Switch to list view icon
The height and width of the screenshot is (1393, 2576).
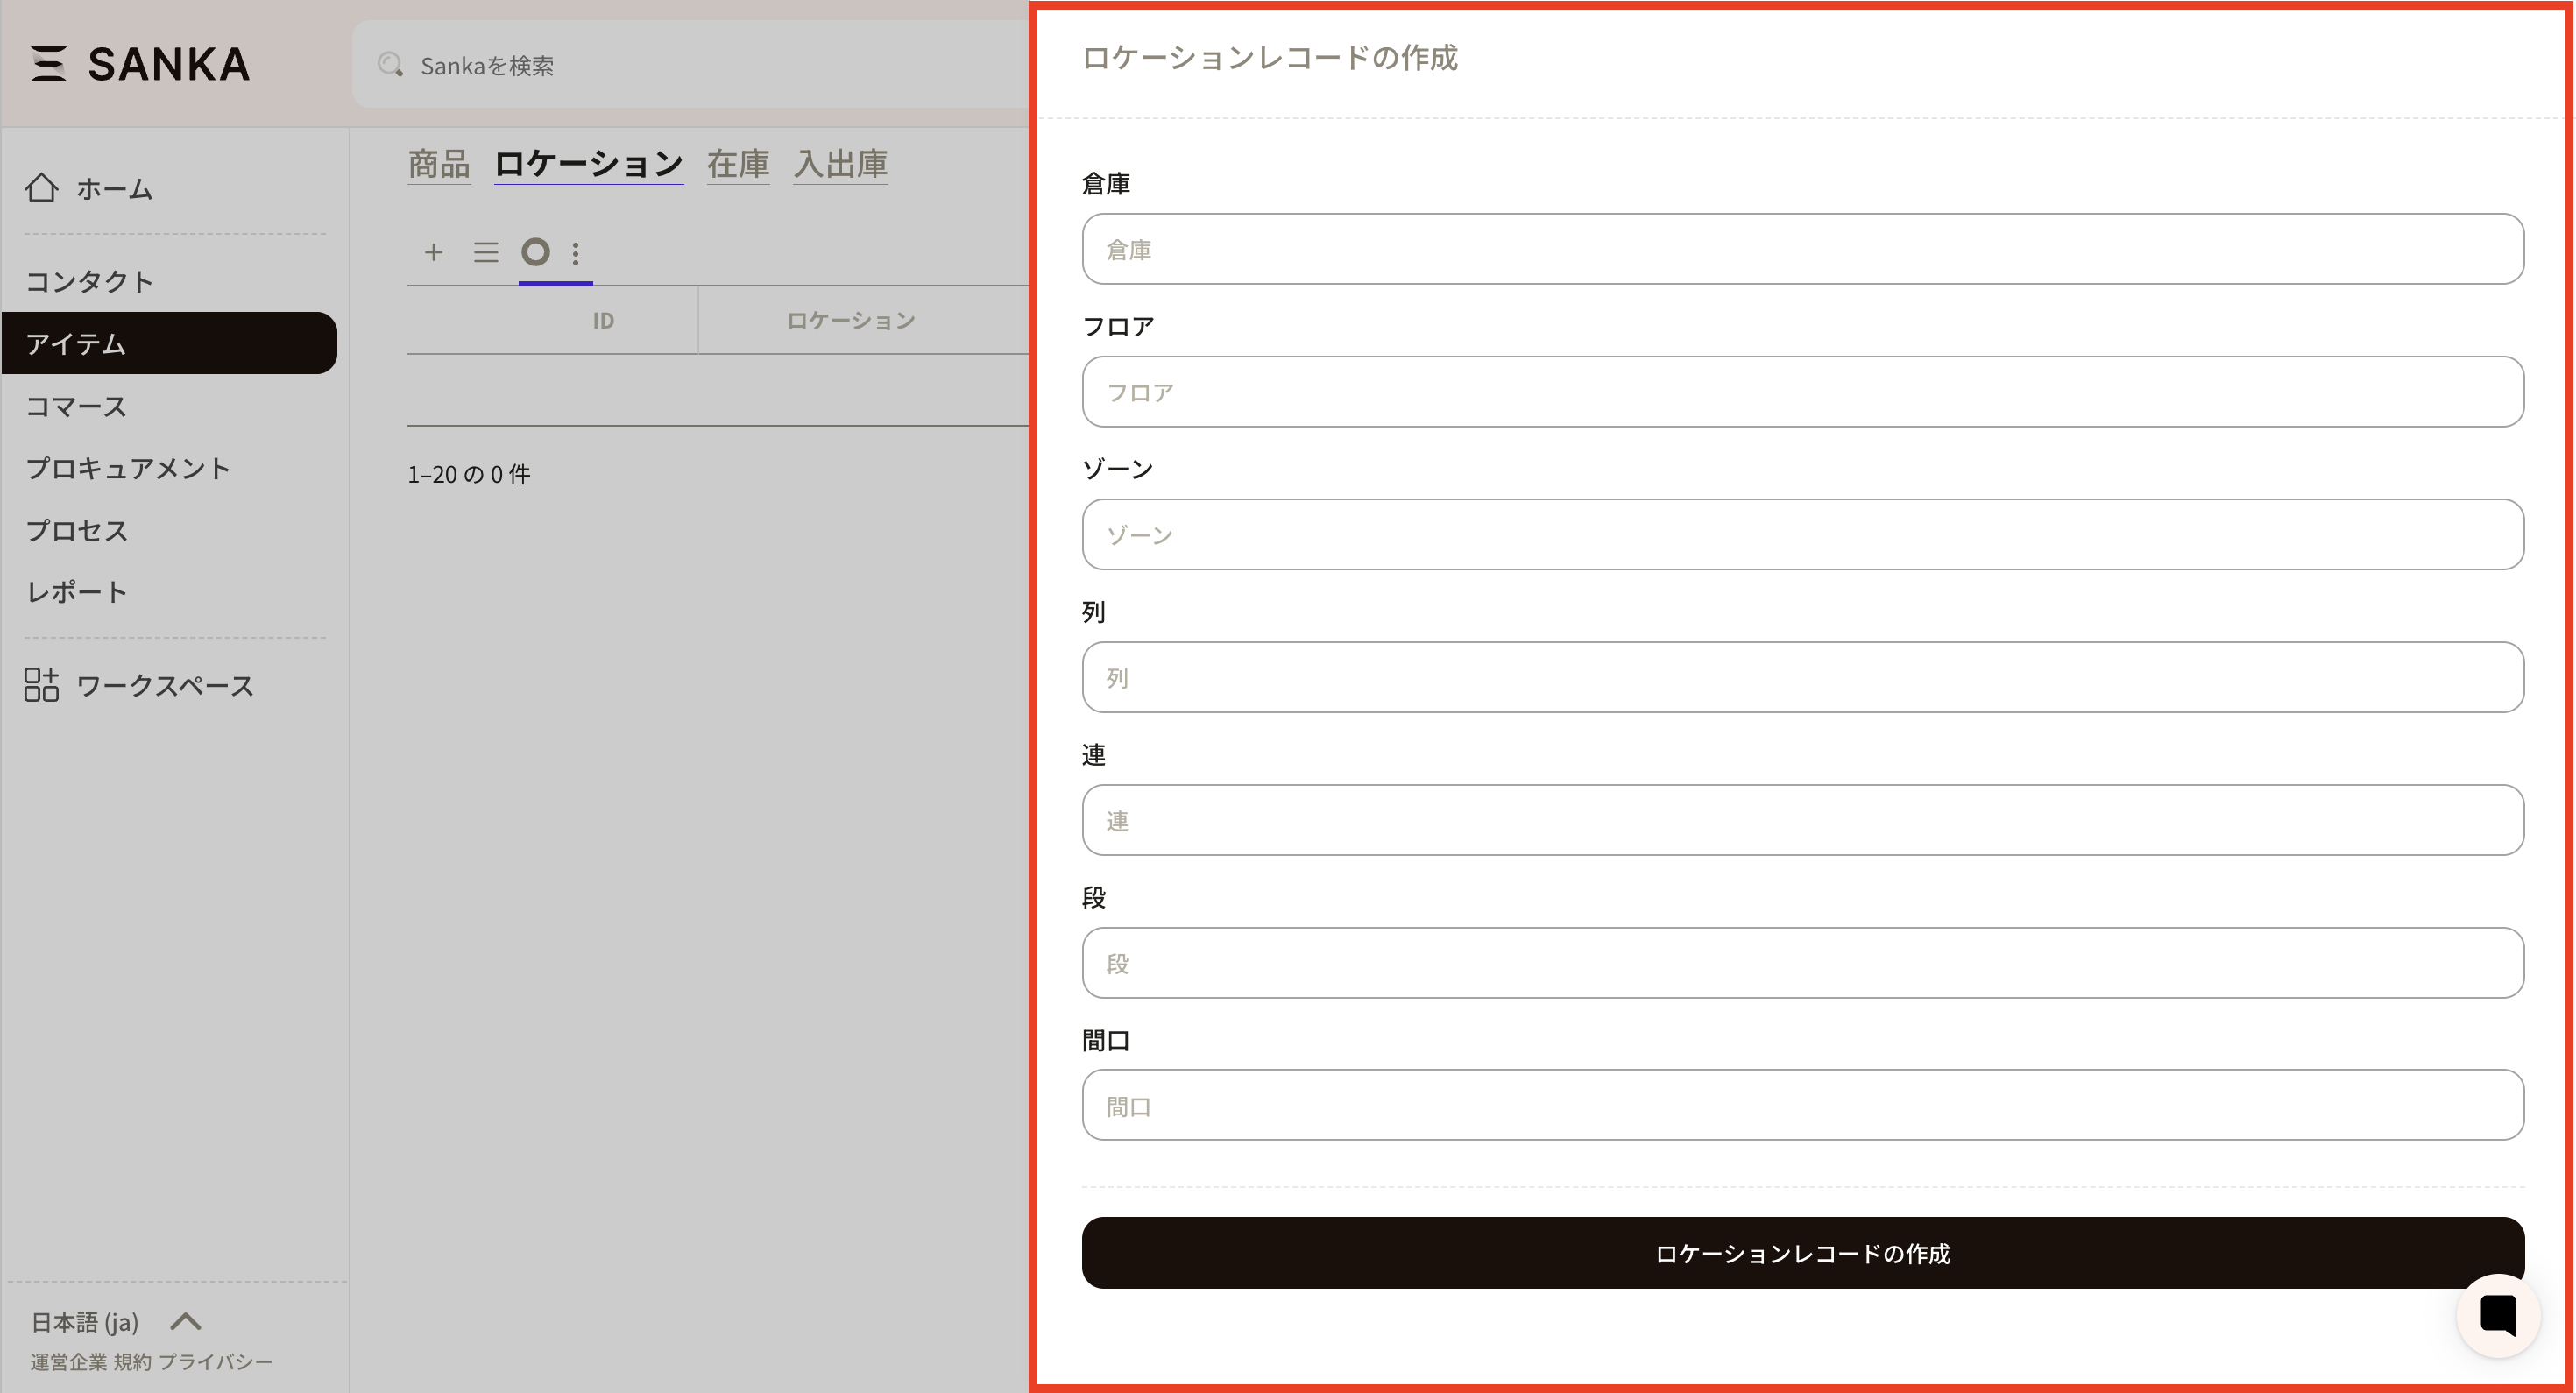[486, 252]
